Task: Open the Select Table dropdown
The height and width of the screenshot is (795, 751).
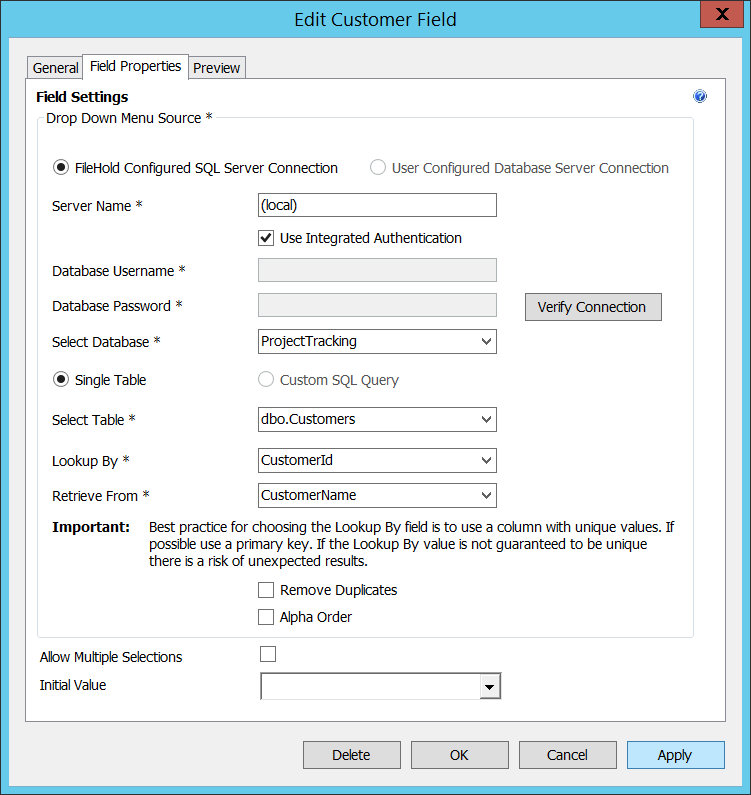Action: click(377, 419)
